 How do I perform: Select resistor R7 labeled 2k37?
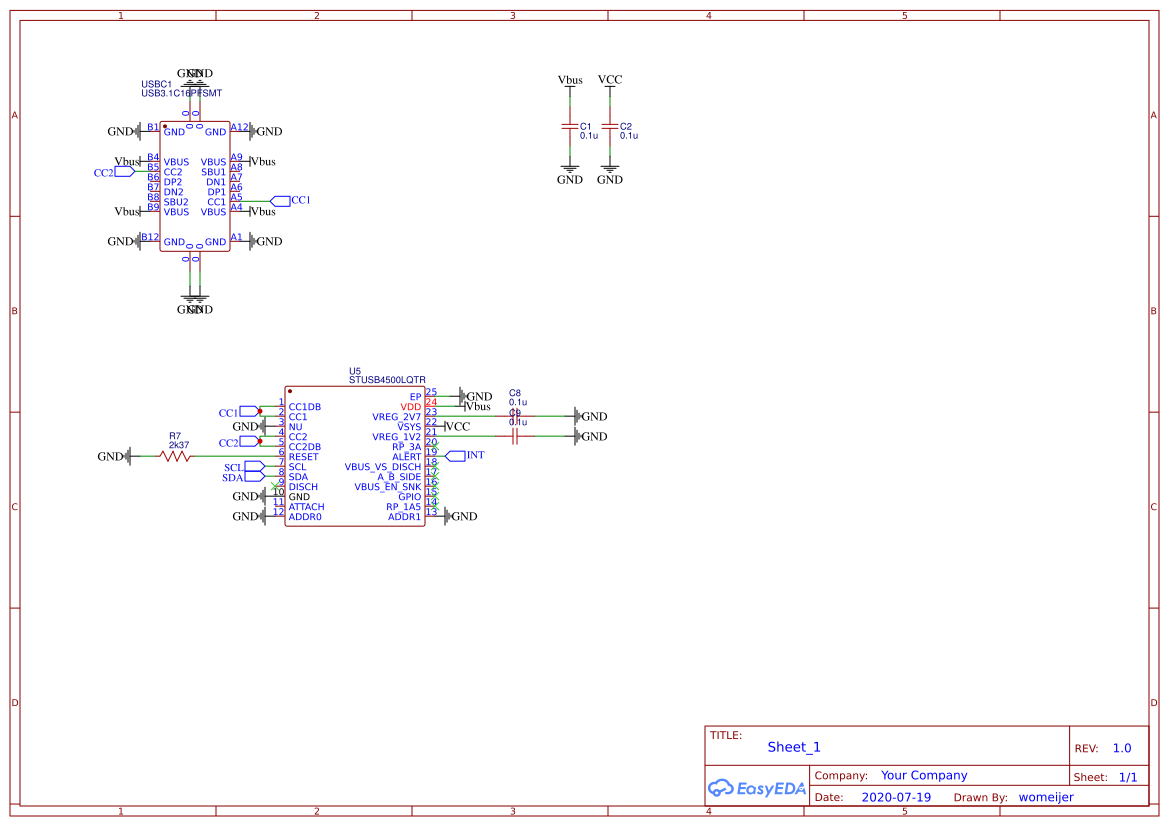click(x=173, y=456)
